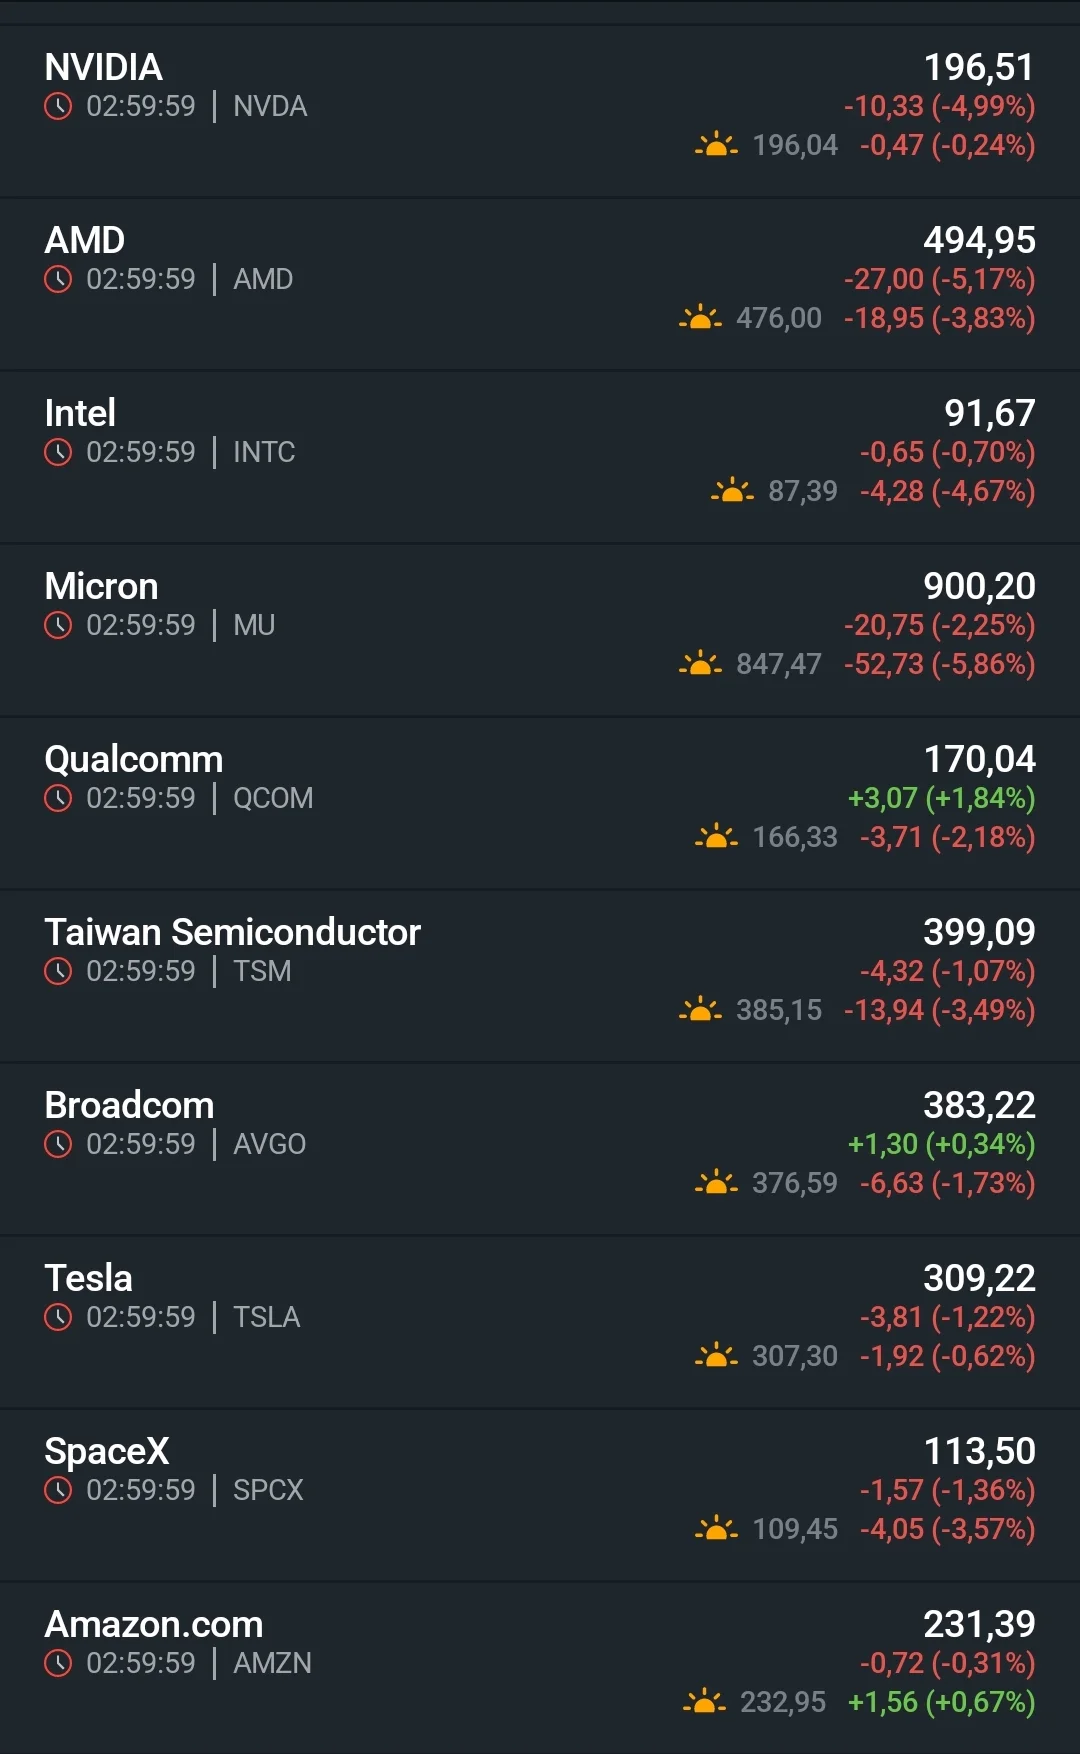Tap the clock icon beside QCOM
The width and height of the screenshot is (1080, 1754).
point(58,798)
